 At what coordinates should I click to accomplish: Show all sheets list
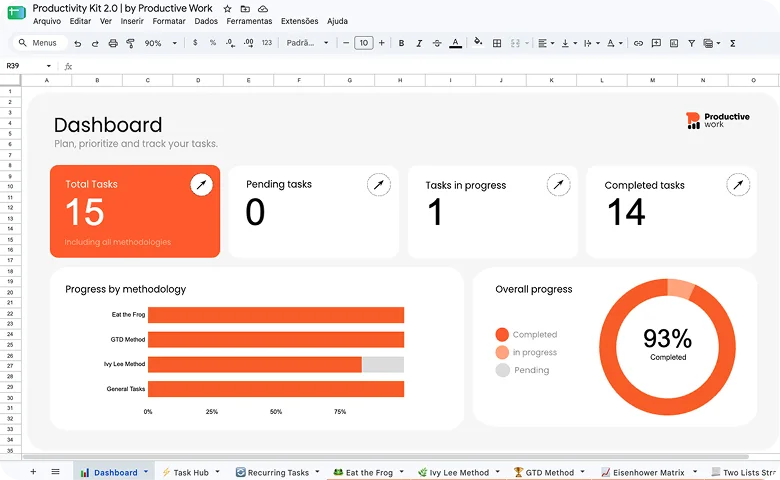(x=55, y=472)
